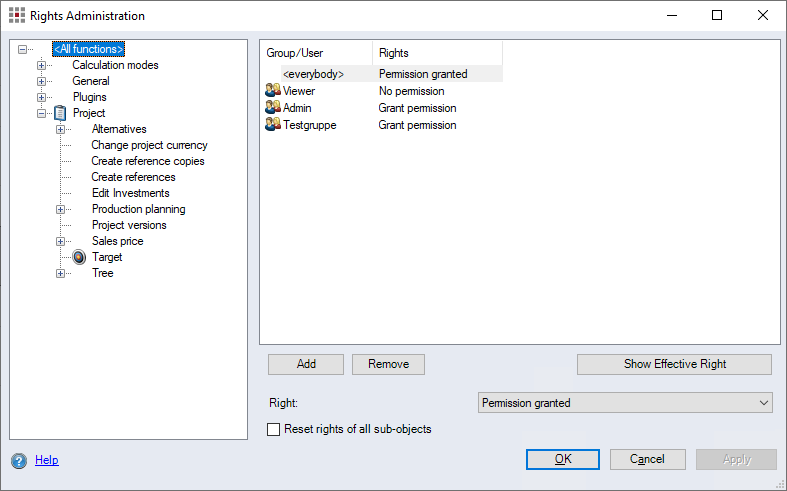Select the <everybody> row in list
The width and height of the screenshot is (787, 491).
pos(313,74)
